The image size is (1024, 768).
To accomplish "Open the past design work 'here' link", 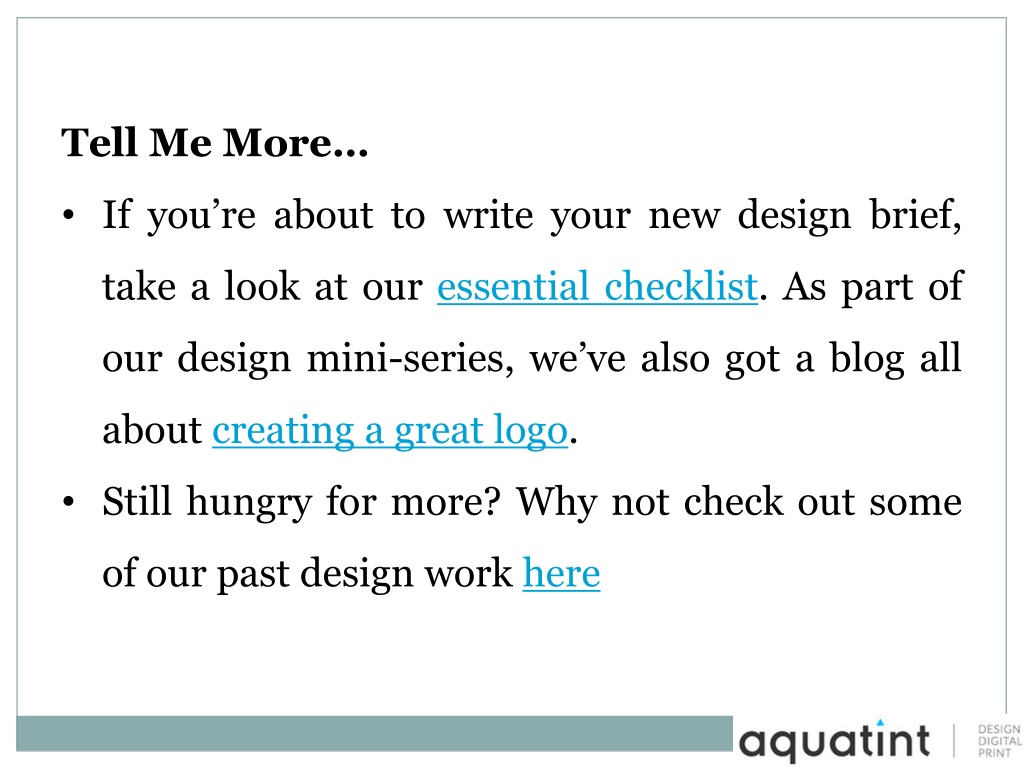I will click(x=561, y=574).
